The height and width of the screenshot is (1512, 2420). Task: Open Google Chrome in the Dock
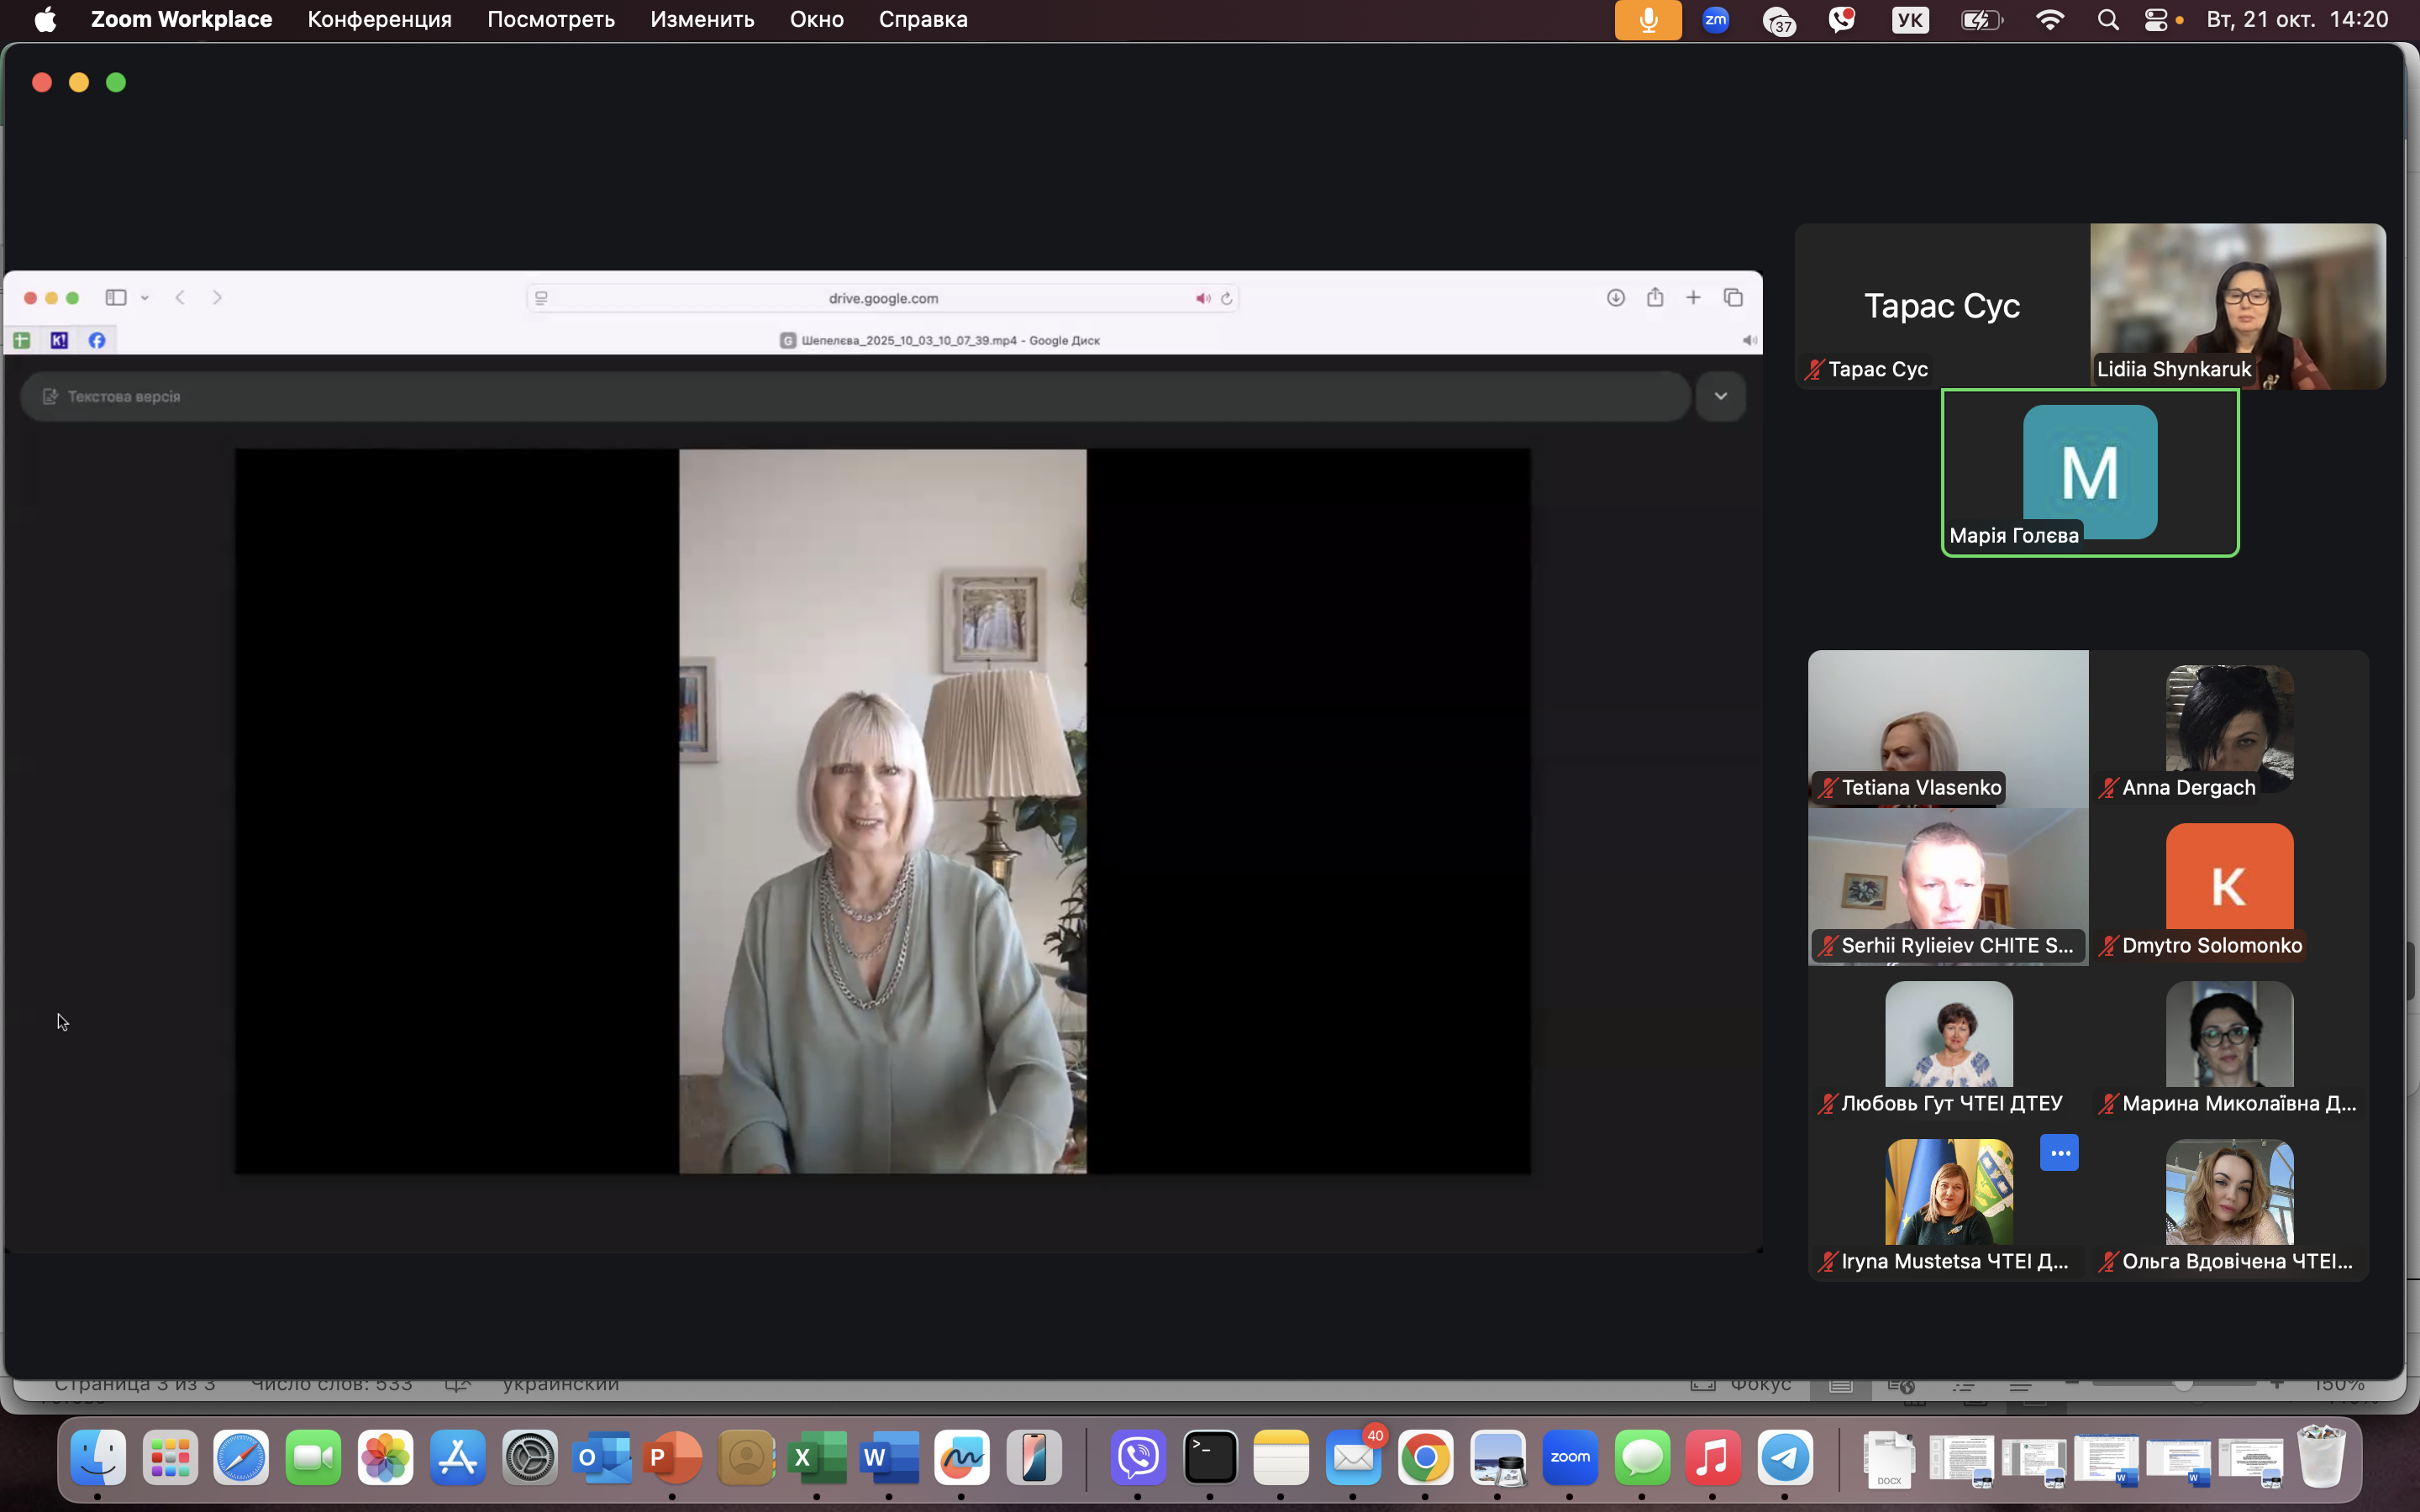tap(1425, 1457)
